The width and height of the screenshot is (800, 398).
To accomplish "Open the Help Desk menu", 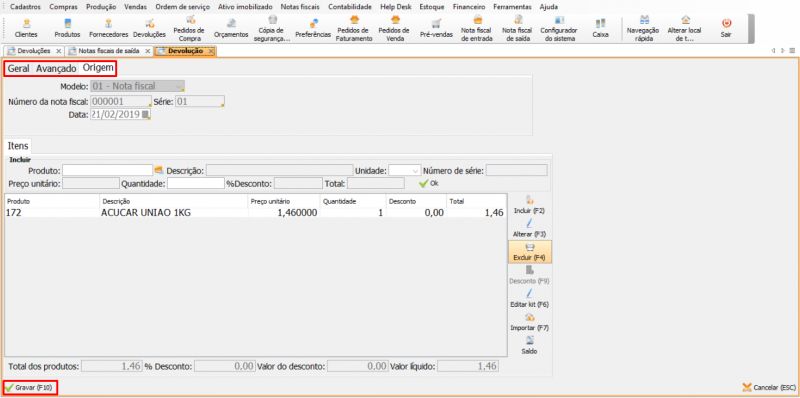I will coord(396,7).
